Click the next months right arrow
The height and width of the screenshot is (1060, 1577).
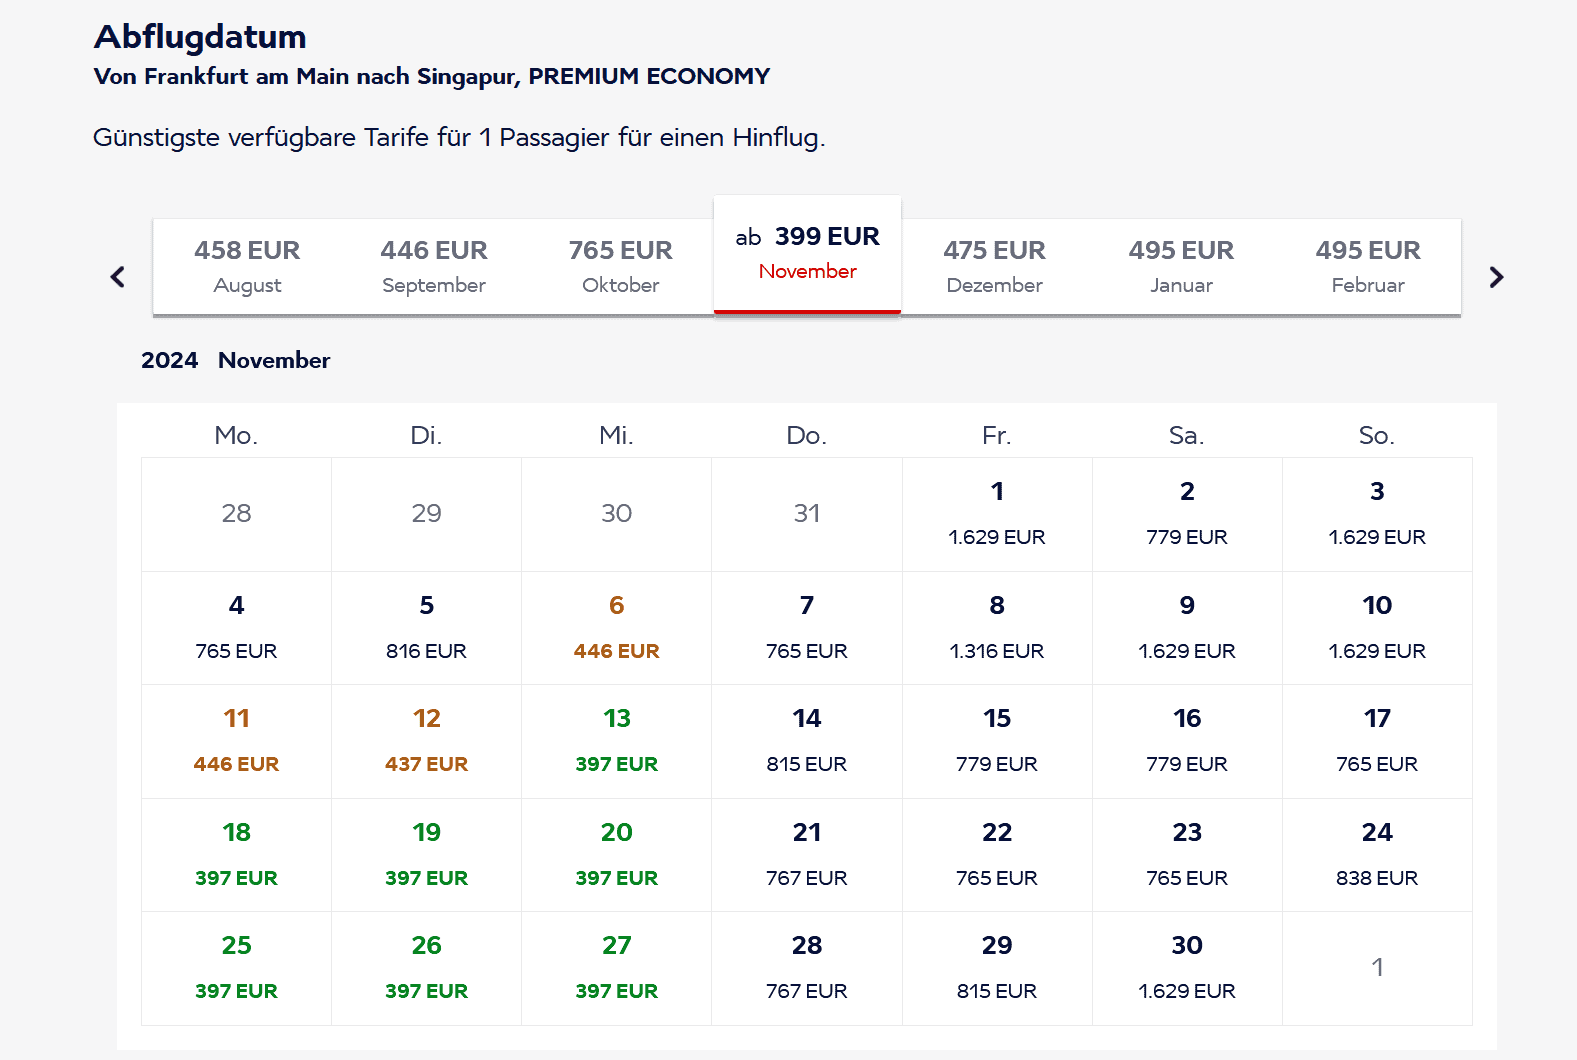[1496, 277]
